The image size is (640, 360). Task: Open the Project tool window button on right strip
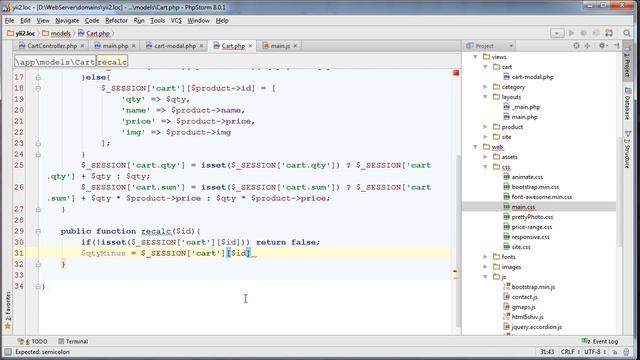coord(628,61)
